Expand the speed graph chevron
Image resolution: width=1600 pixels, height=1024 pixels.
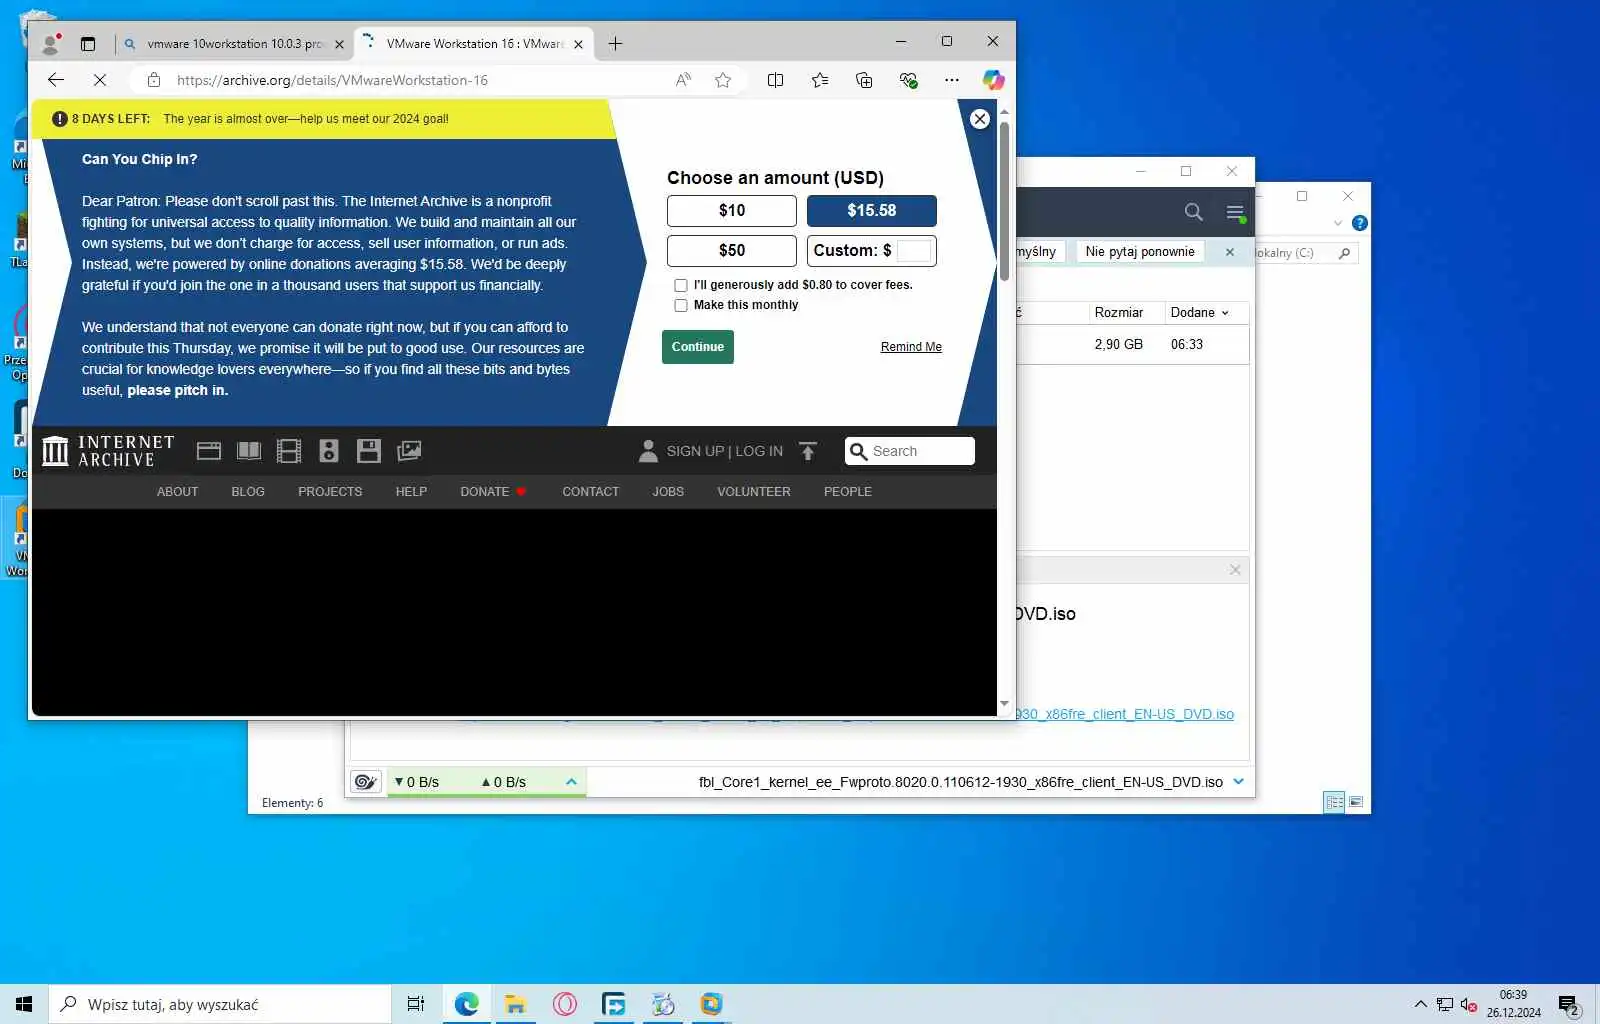[571, 782]
